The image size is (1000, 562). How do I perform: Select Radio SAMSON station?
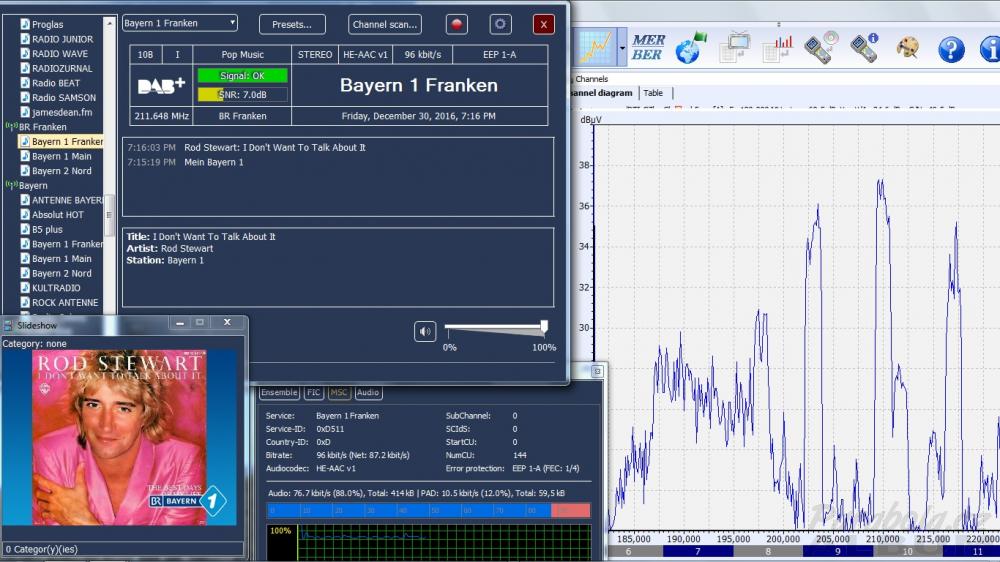(x=64, y=98)
